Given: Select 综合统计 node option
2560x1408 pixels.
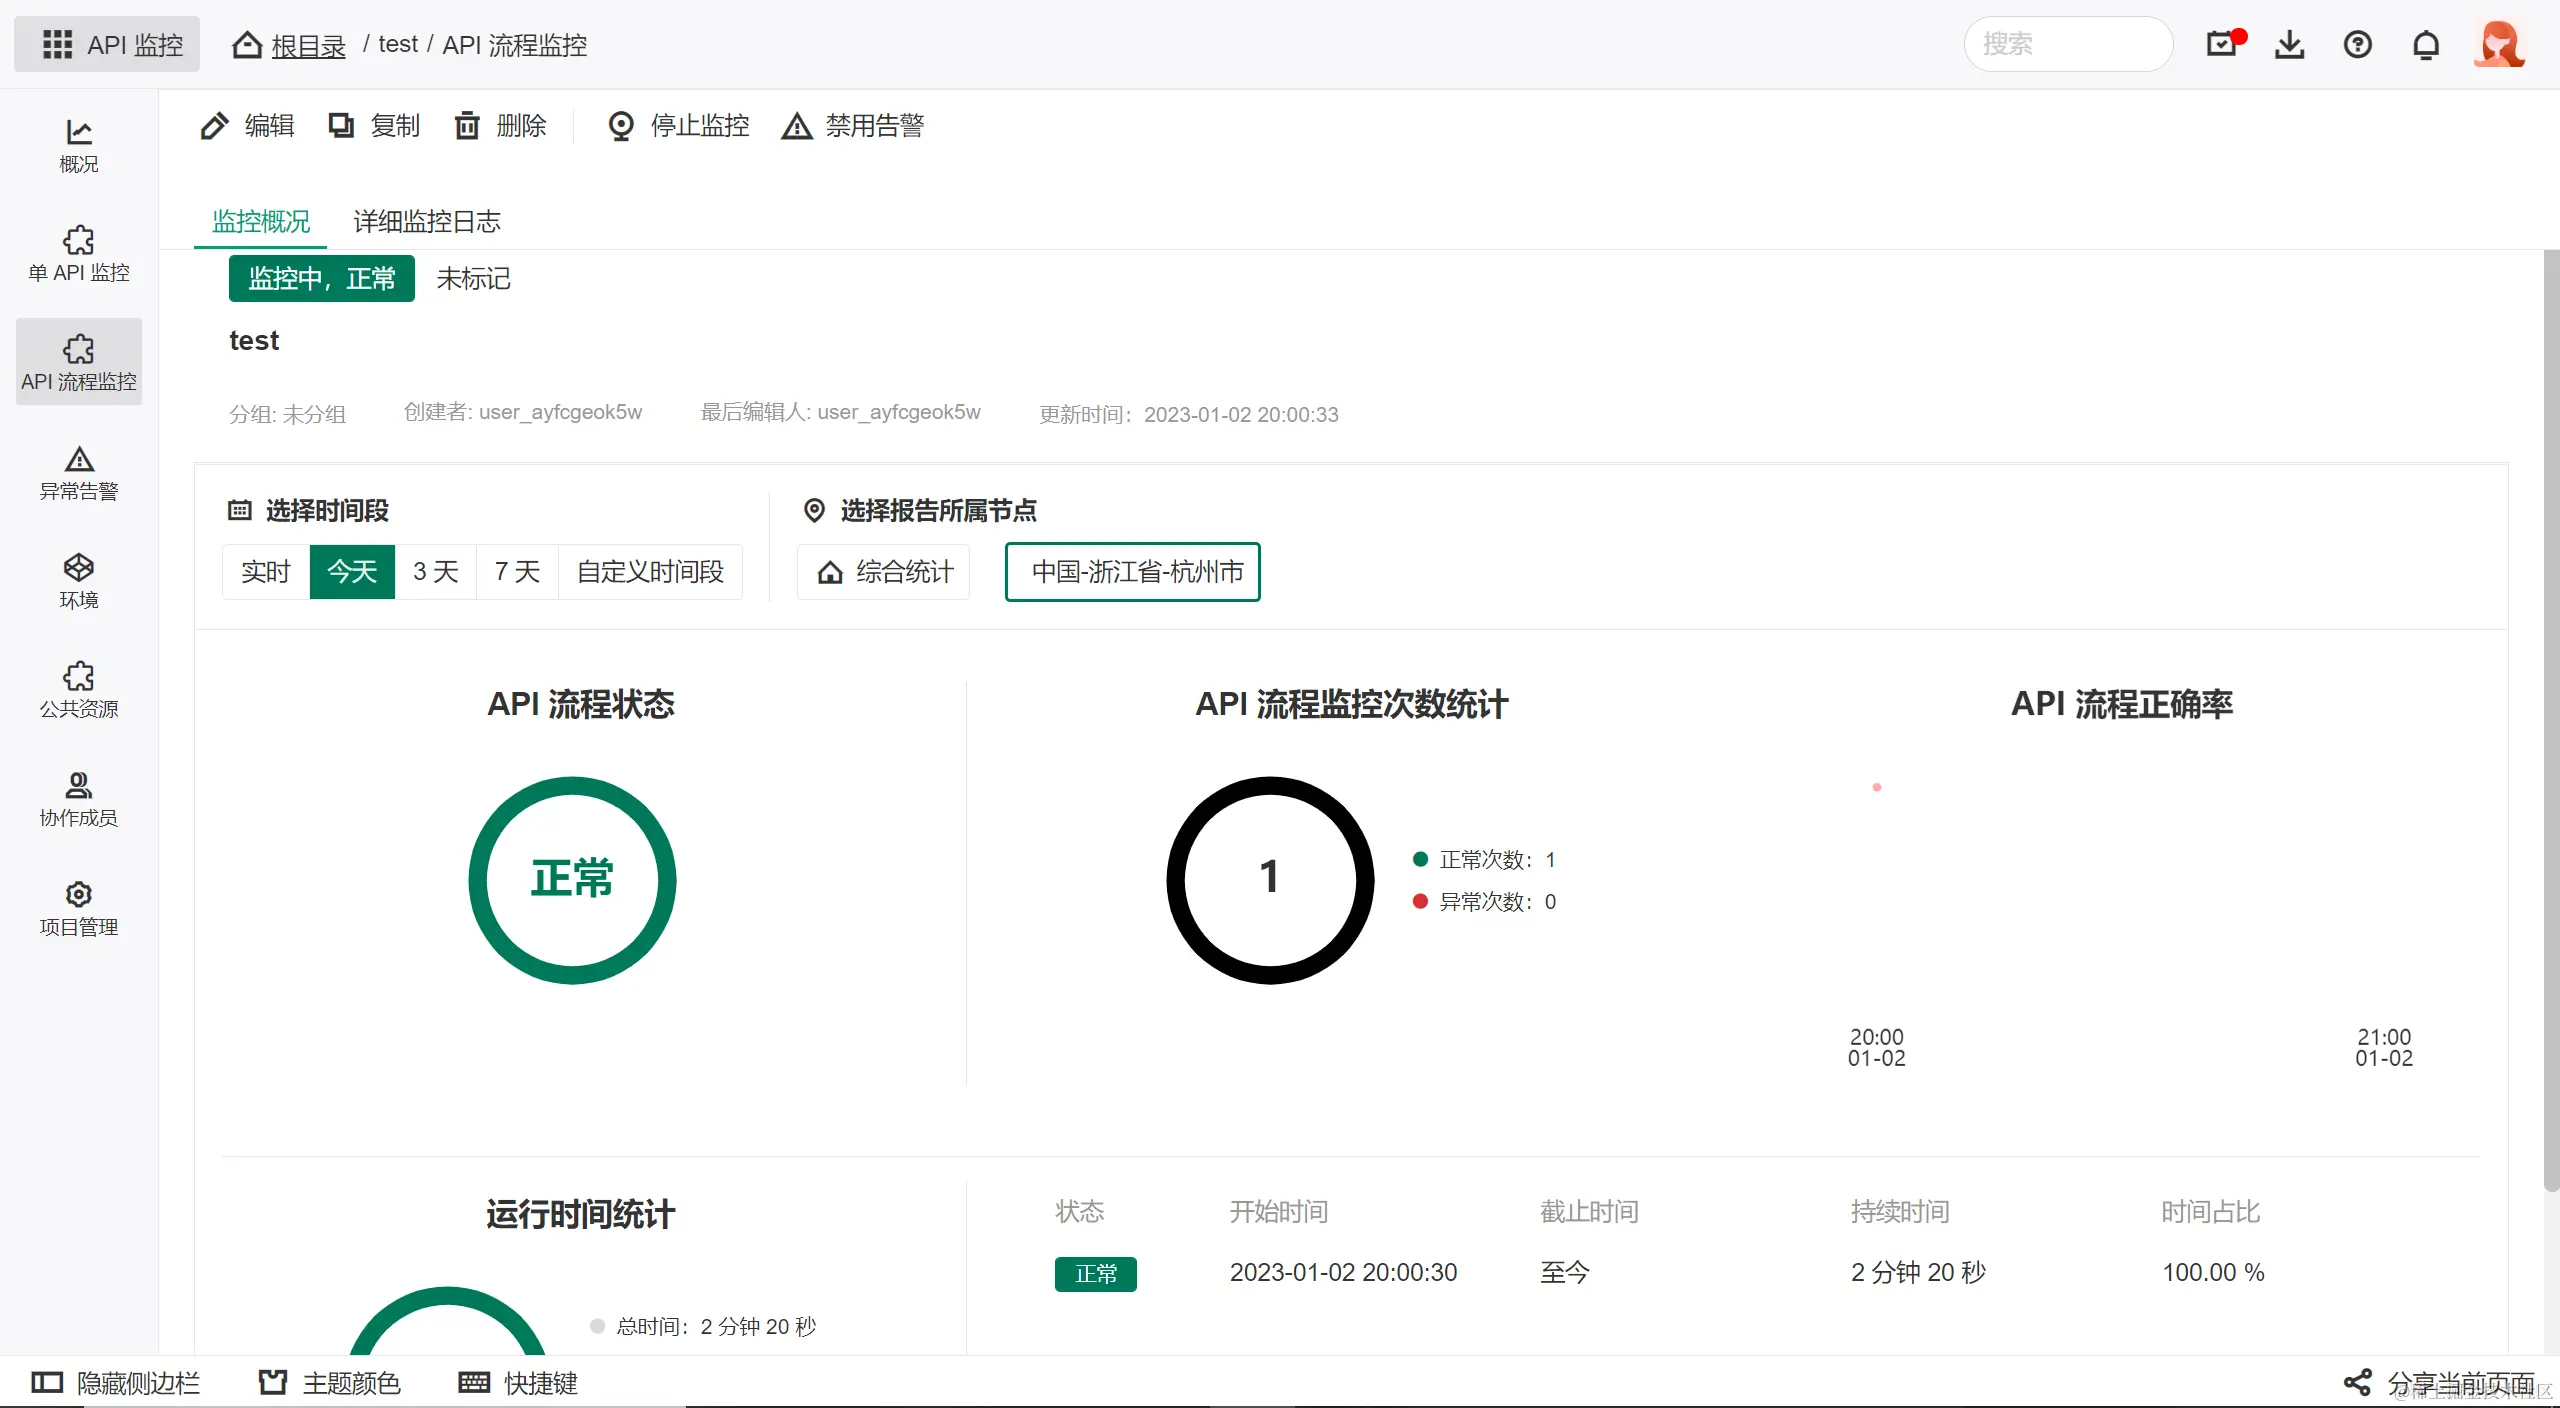Looking at the screenshot, I should coord(884,572).
